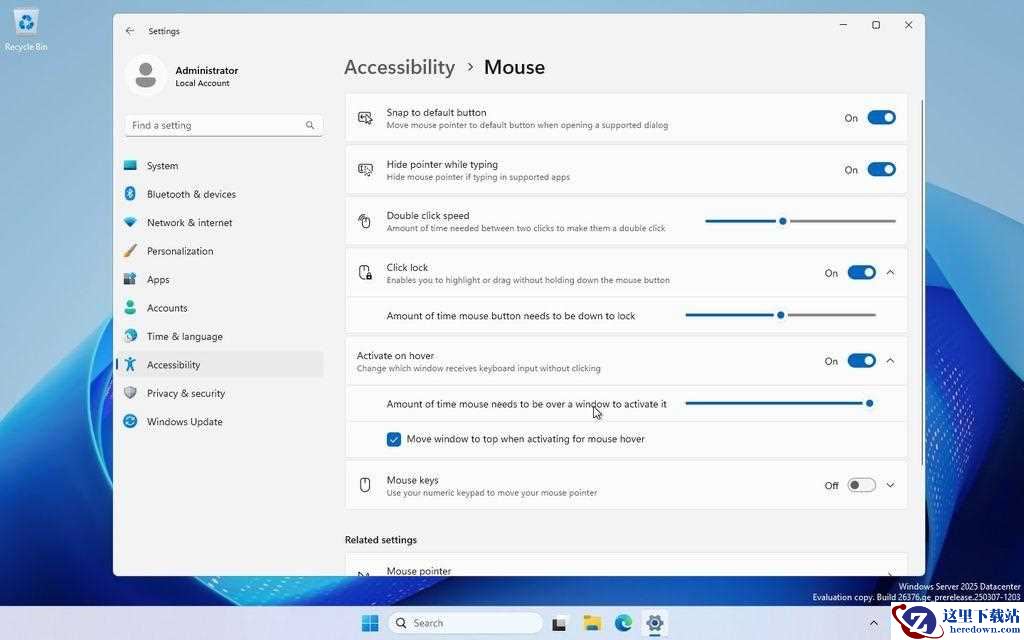The image size is (1024, 640).
Task: Turn off Snap to default button toggle
Action: point(881,118)
